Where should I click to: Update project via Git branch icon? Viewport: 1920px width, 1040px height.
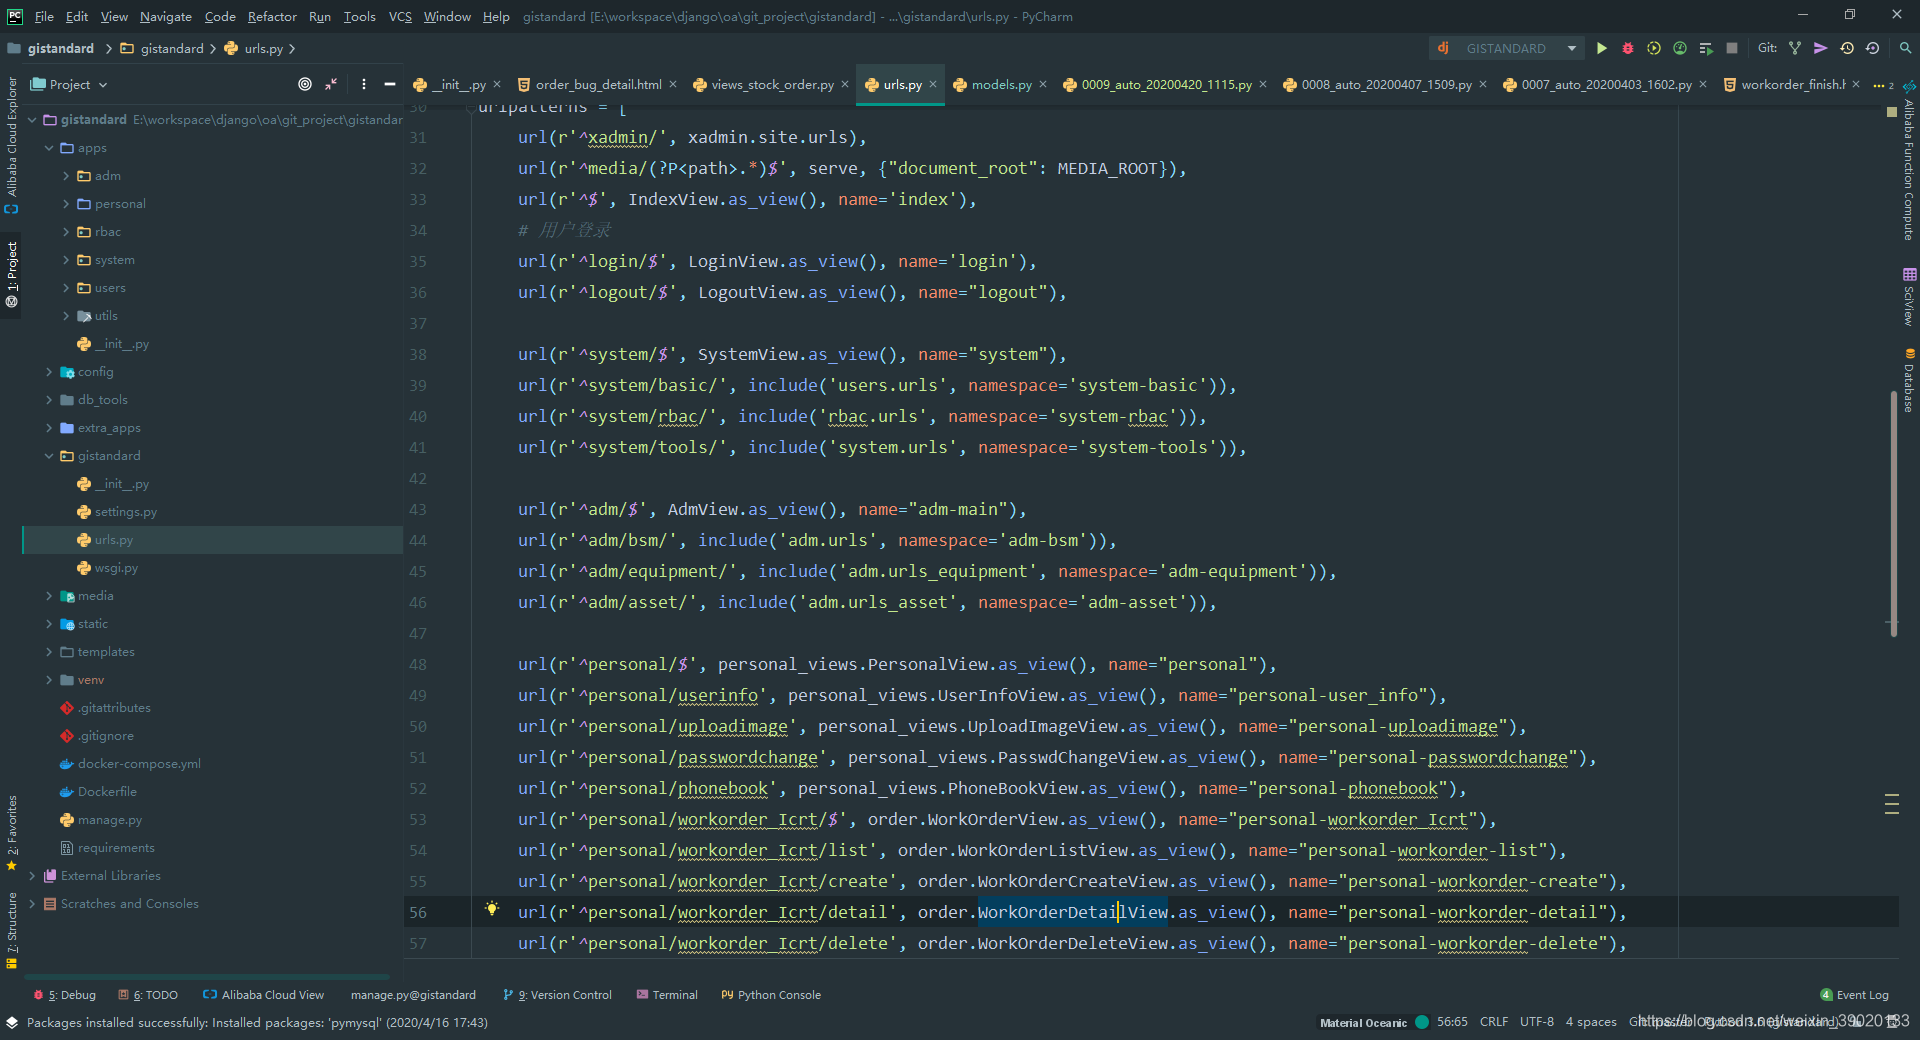(1795, 48)
